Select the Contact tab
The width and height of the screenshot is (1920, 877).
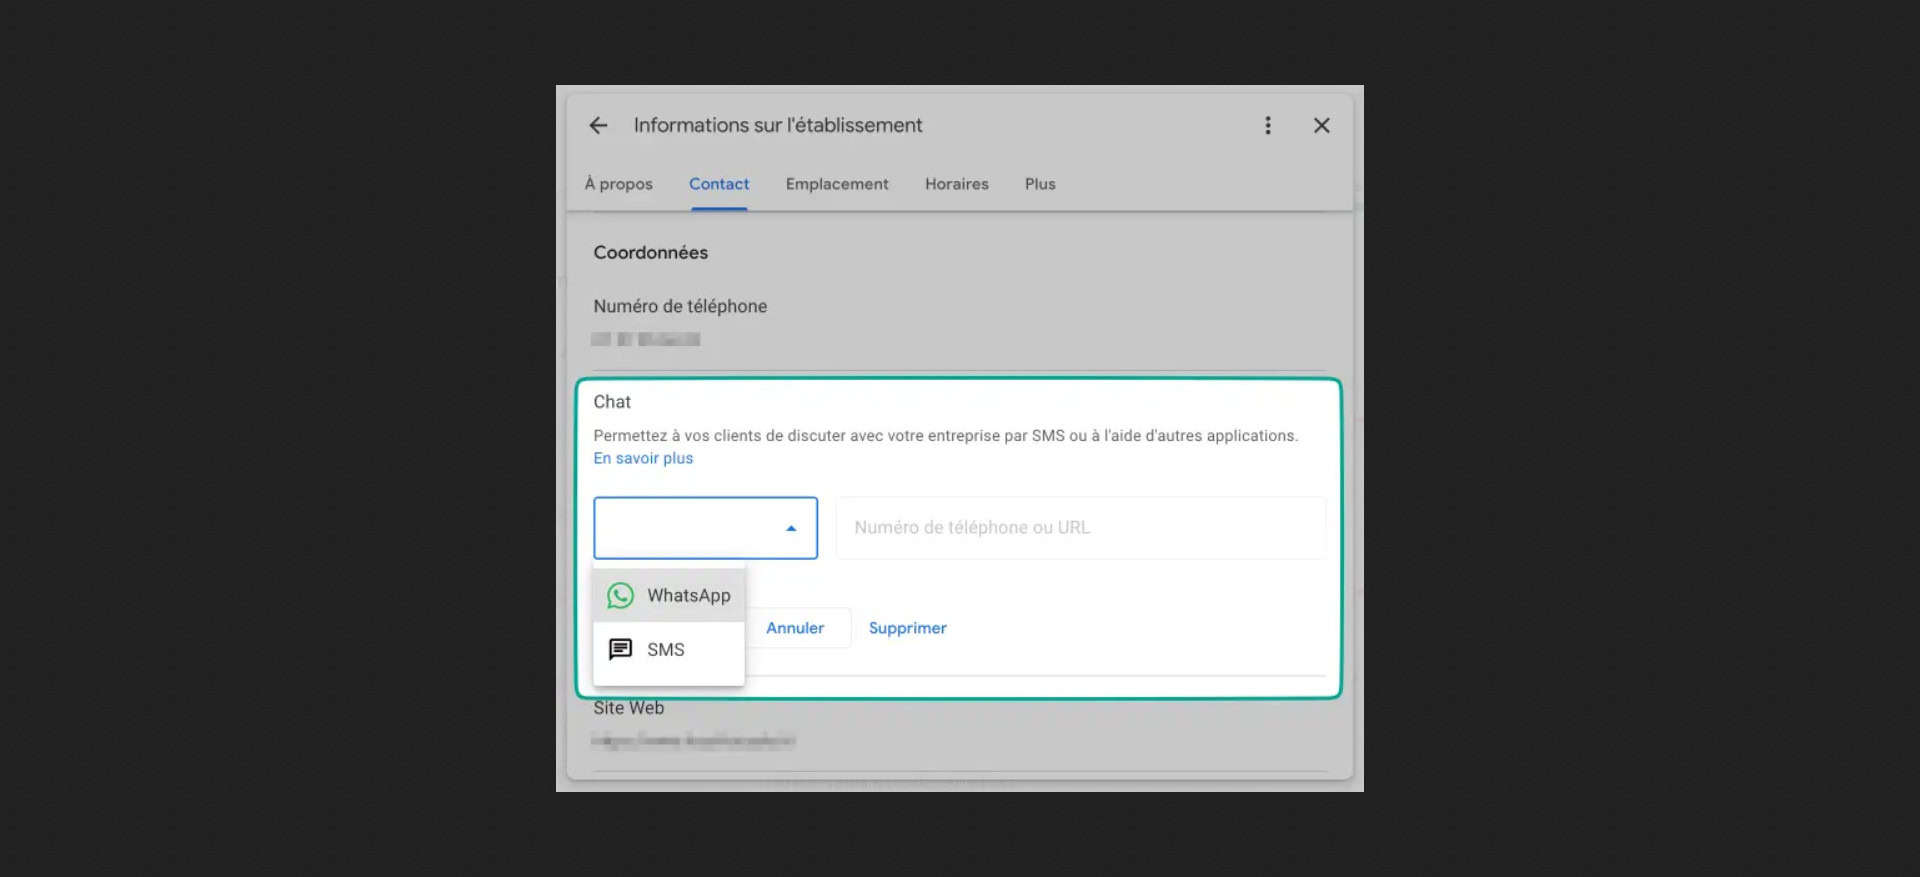[x=718, y=184]
